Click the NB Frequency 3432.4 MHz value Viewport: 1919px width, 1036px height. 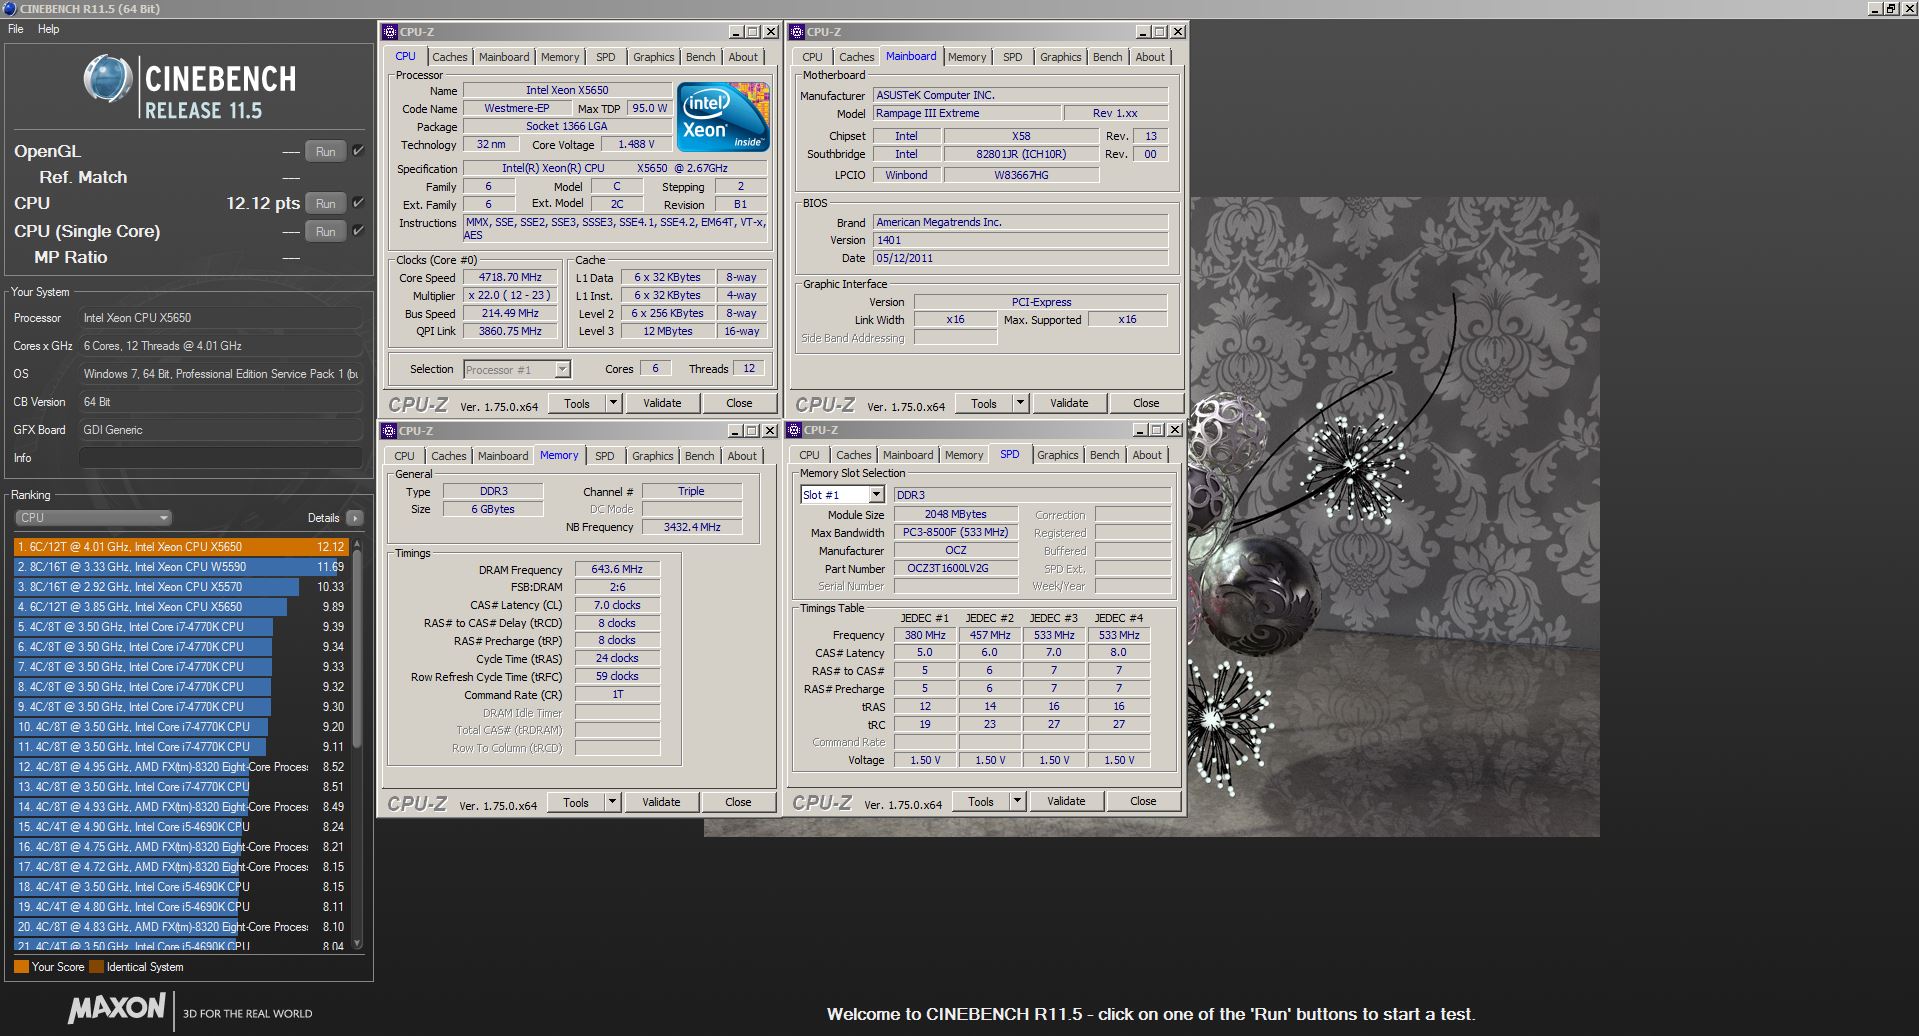coord(692,527)
